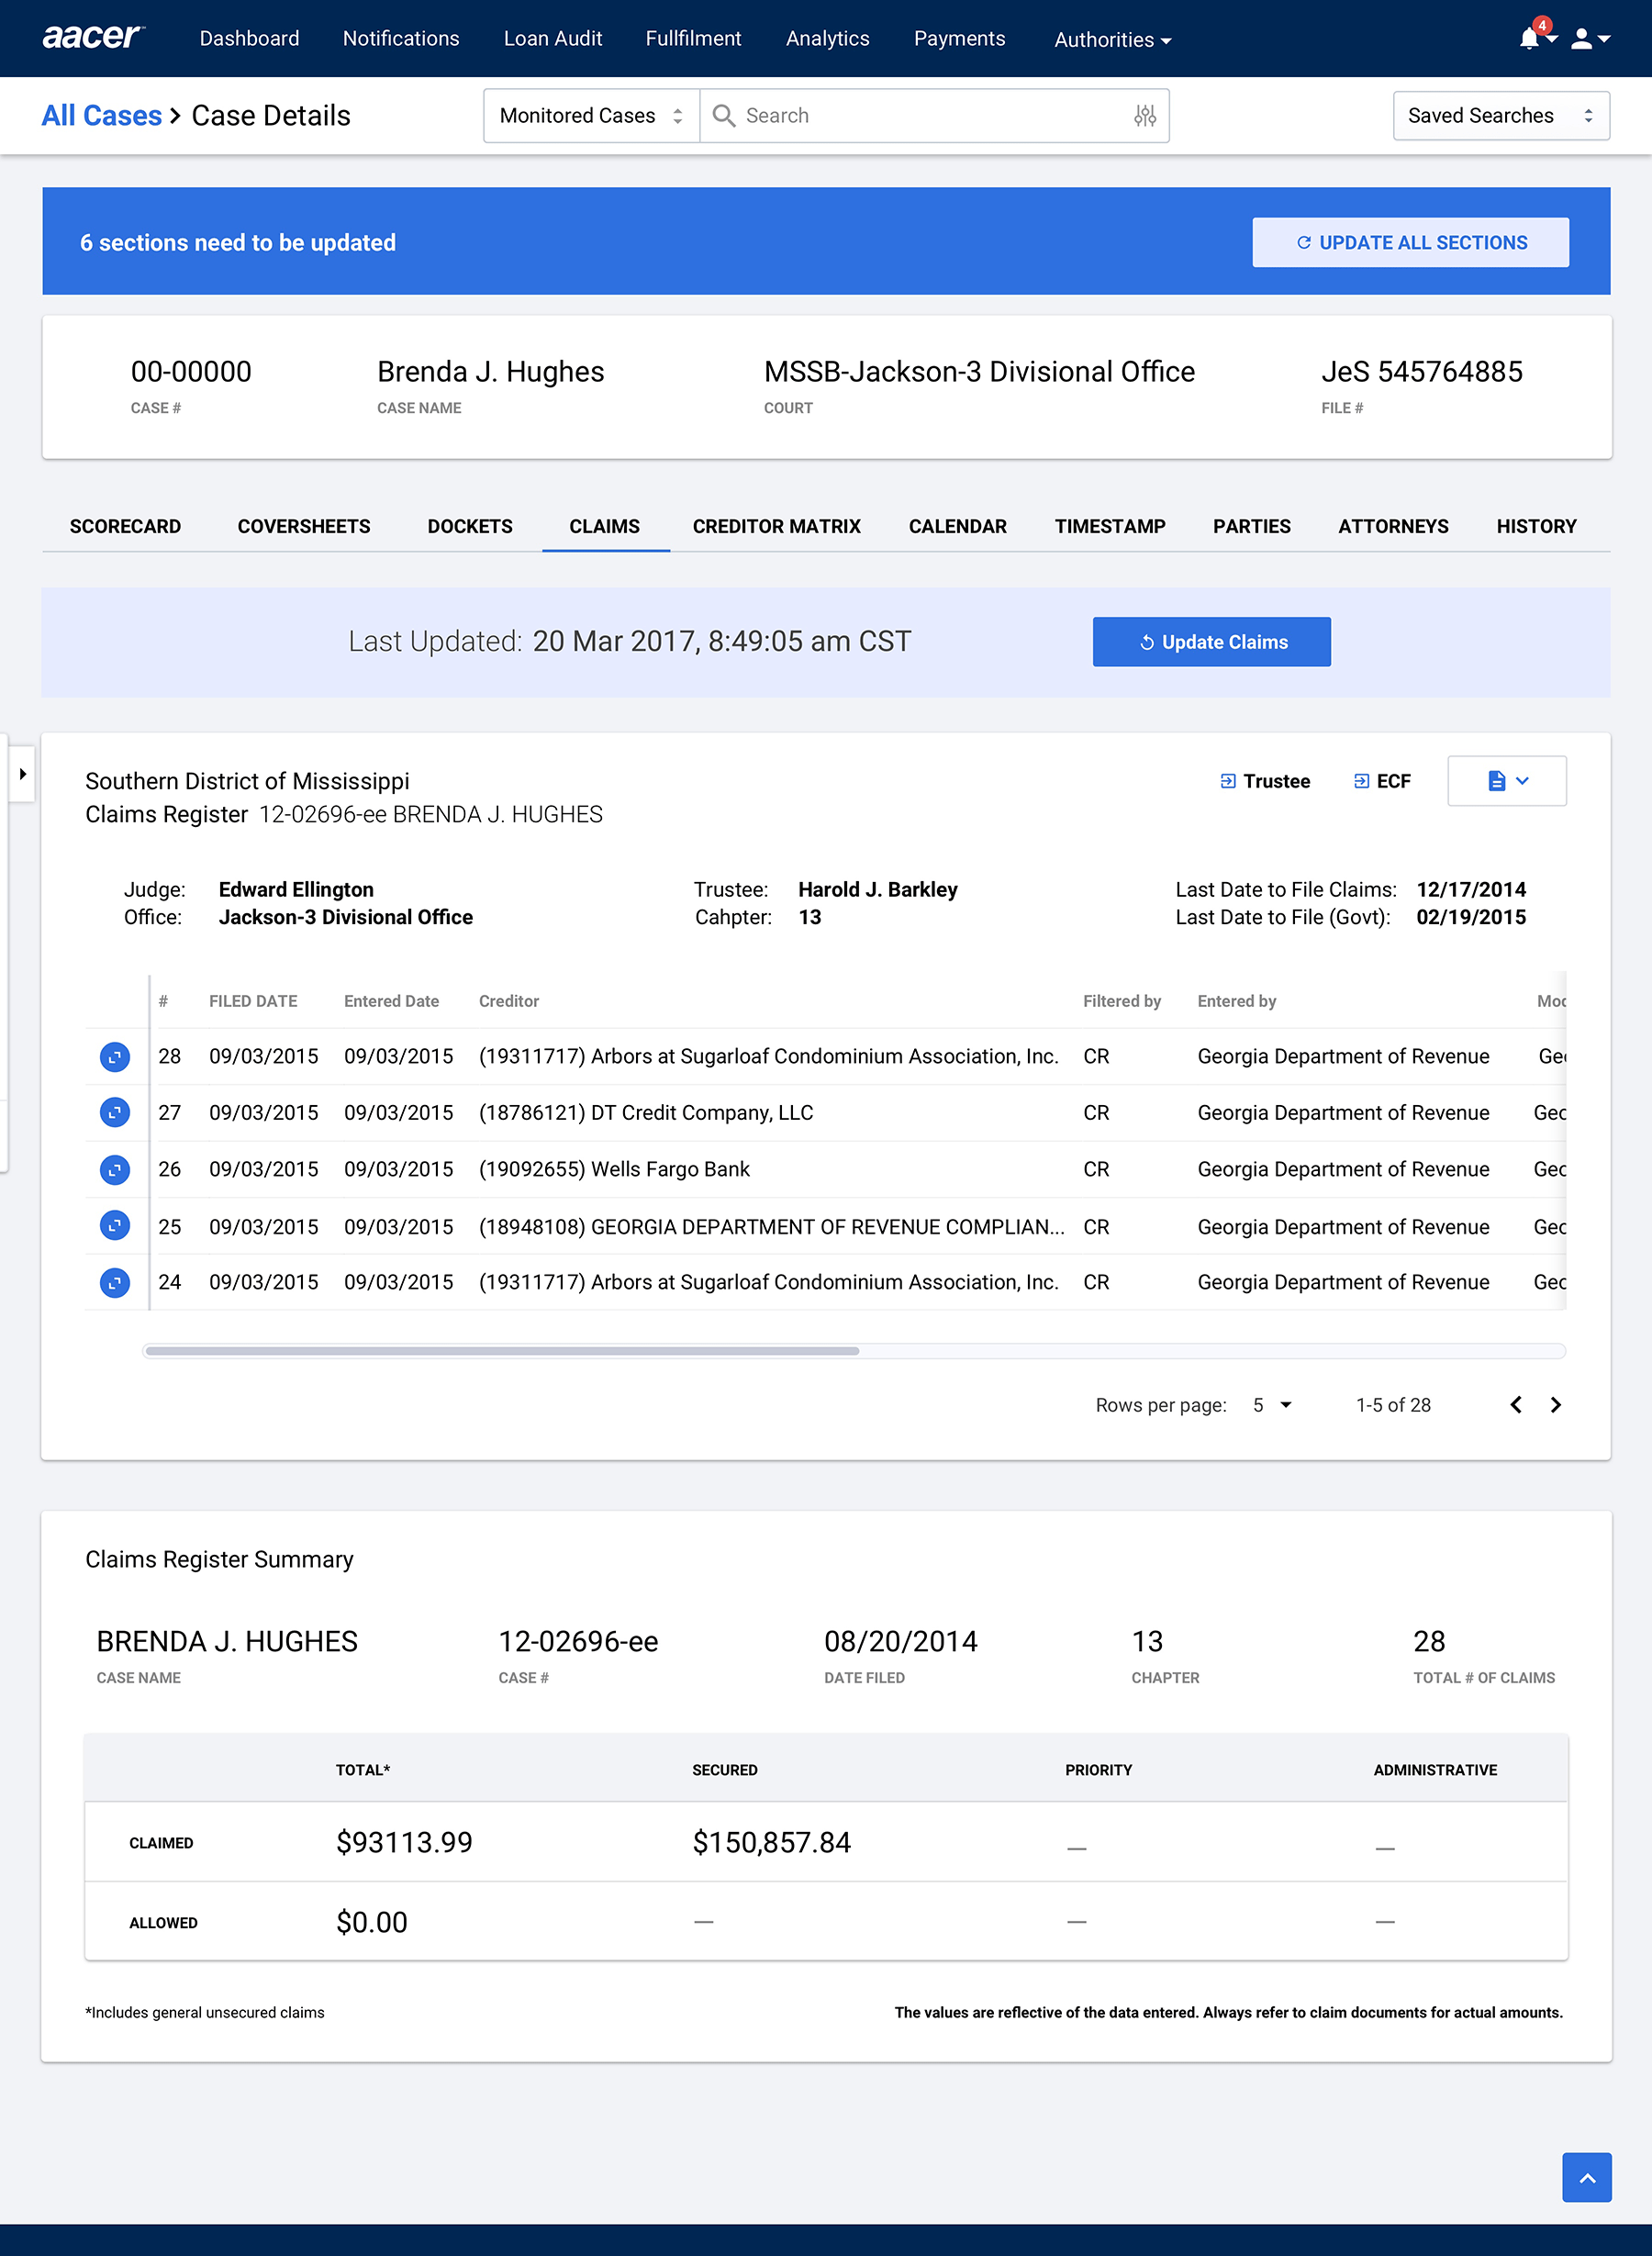Image resolution: width=1652 pixels, height=2256 pixels.
Task: Open the notifications bell icon
Action: pyautogui.click(x=1530, y=39)
